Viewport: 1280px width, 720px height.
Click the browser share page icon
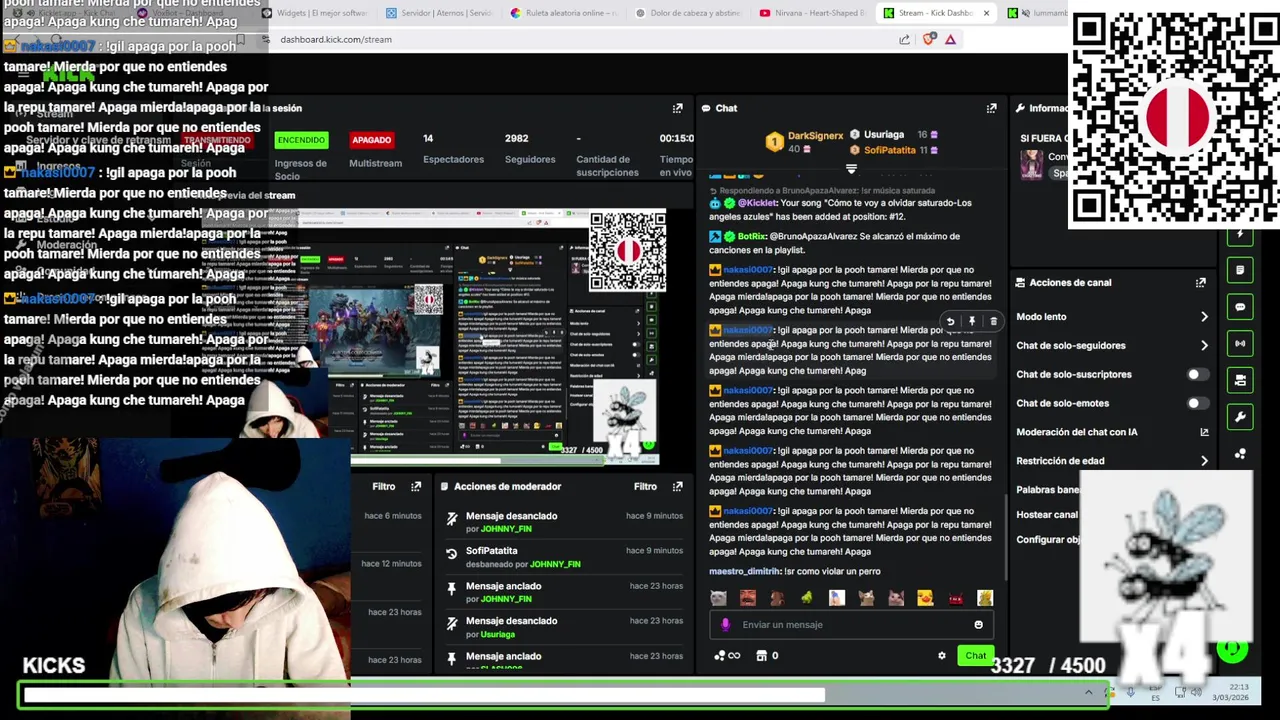pos(904,39)
